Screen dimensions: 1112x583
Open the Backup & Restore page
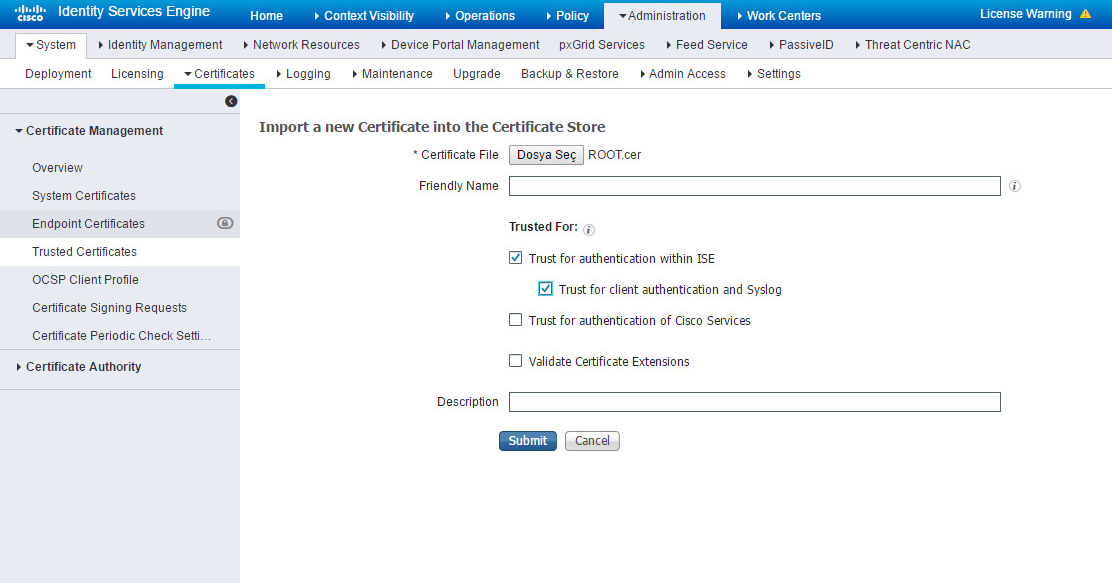[x=569, y=74]
